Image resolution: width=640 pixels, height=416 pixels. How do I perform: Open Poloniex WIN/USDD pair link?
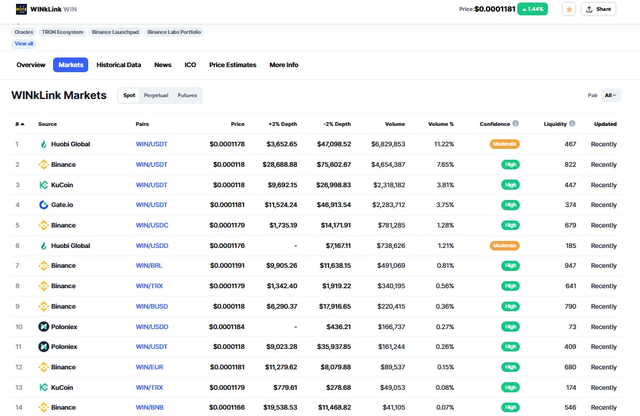click(152, 327)
